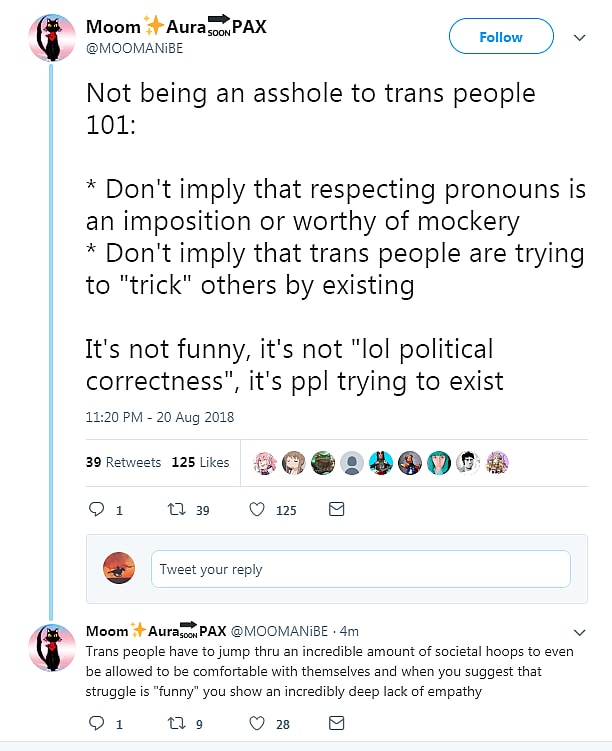The image size is (612, 751).
Task: Open the 11:20 PM - 20 Aug 2018 timestamp
Action: click(160, 417)
